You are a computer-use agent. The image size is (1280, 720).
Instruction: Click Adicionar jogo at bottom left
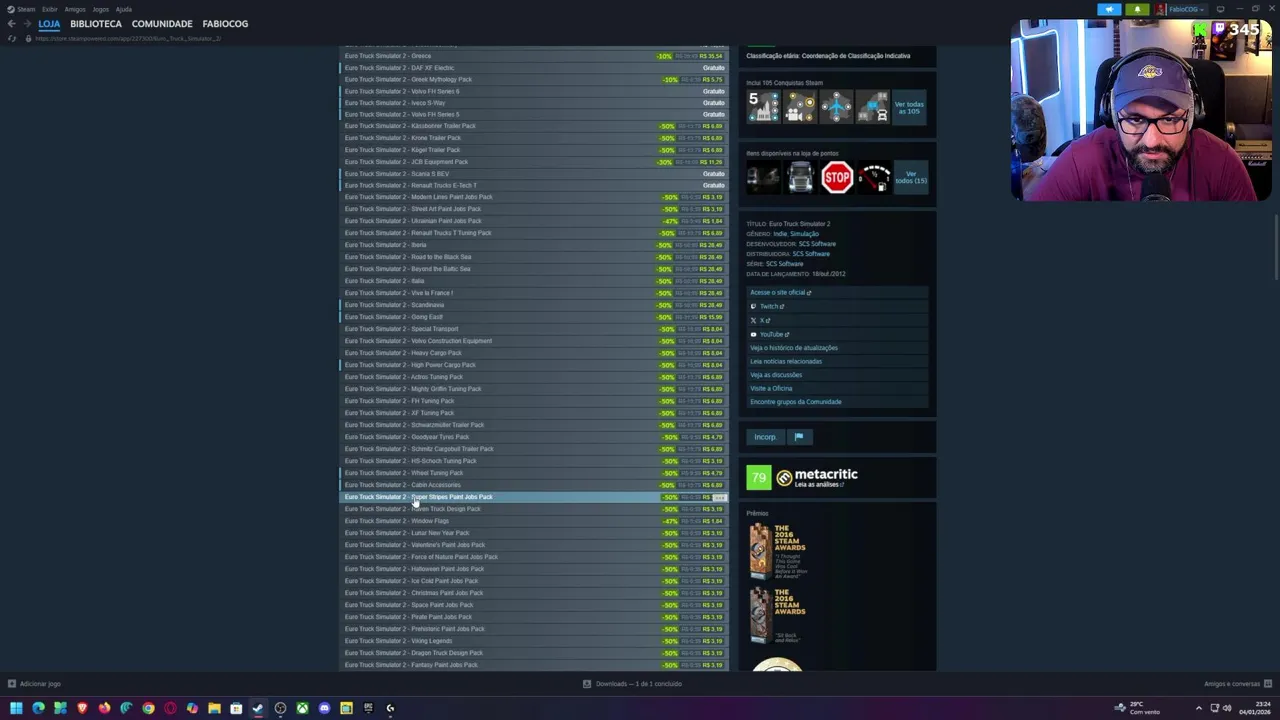[34, 684]
